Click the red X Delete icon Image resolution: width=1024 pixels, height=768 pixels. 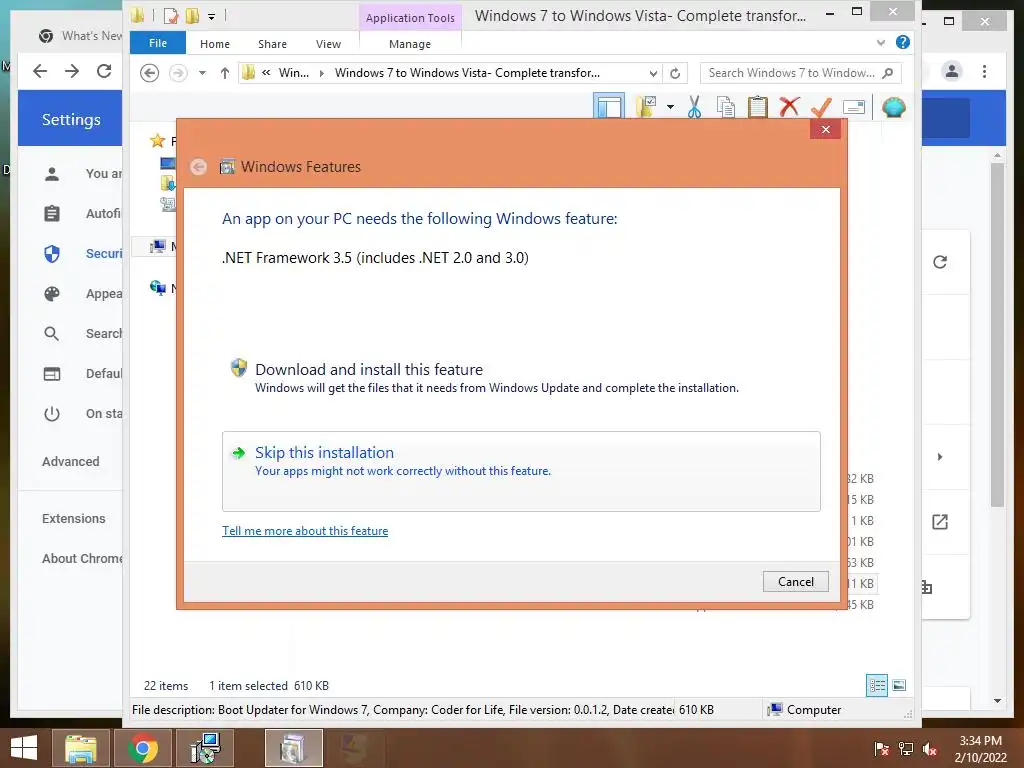tap(789, 106)
